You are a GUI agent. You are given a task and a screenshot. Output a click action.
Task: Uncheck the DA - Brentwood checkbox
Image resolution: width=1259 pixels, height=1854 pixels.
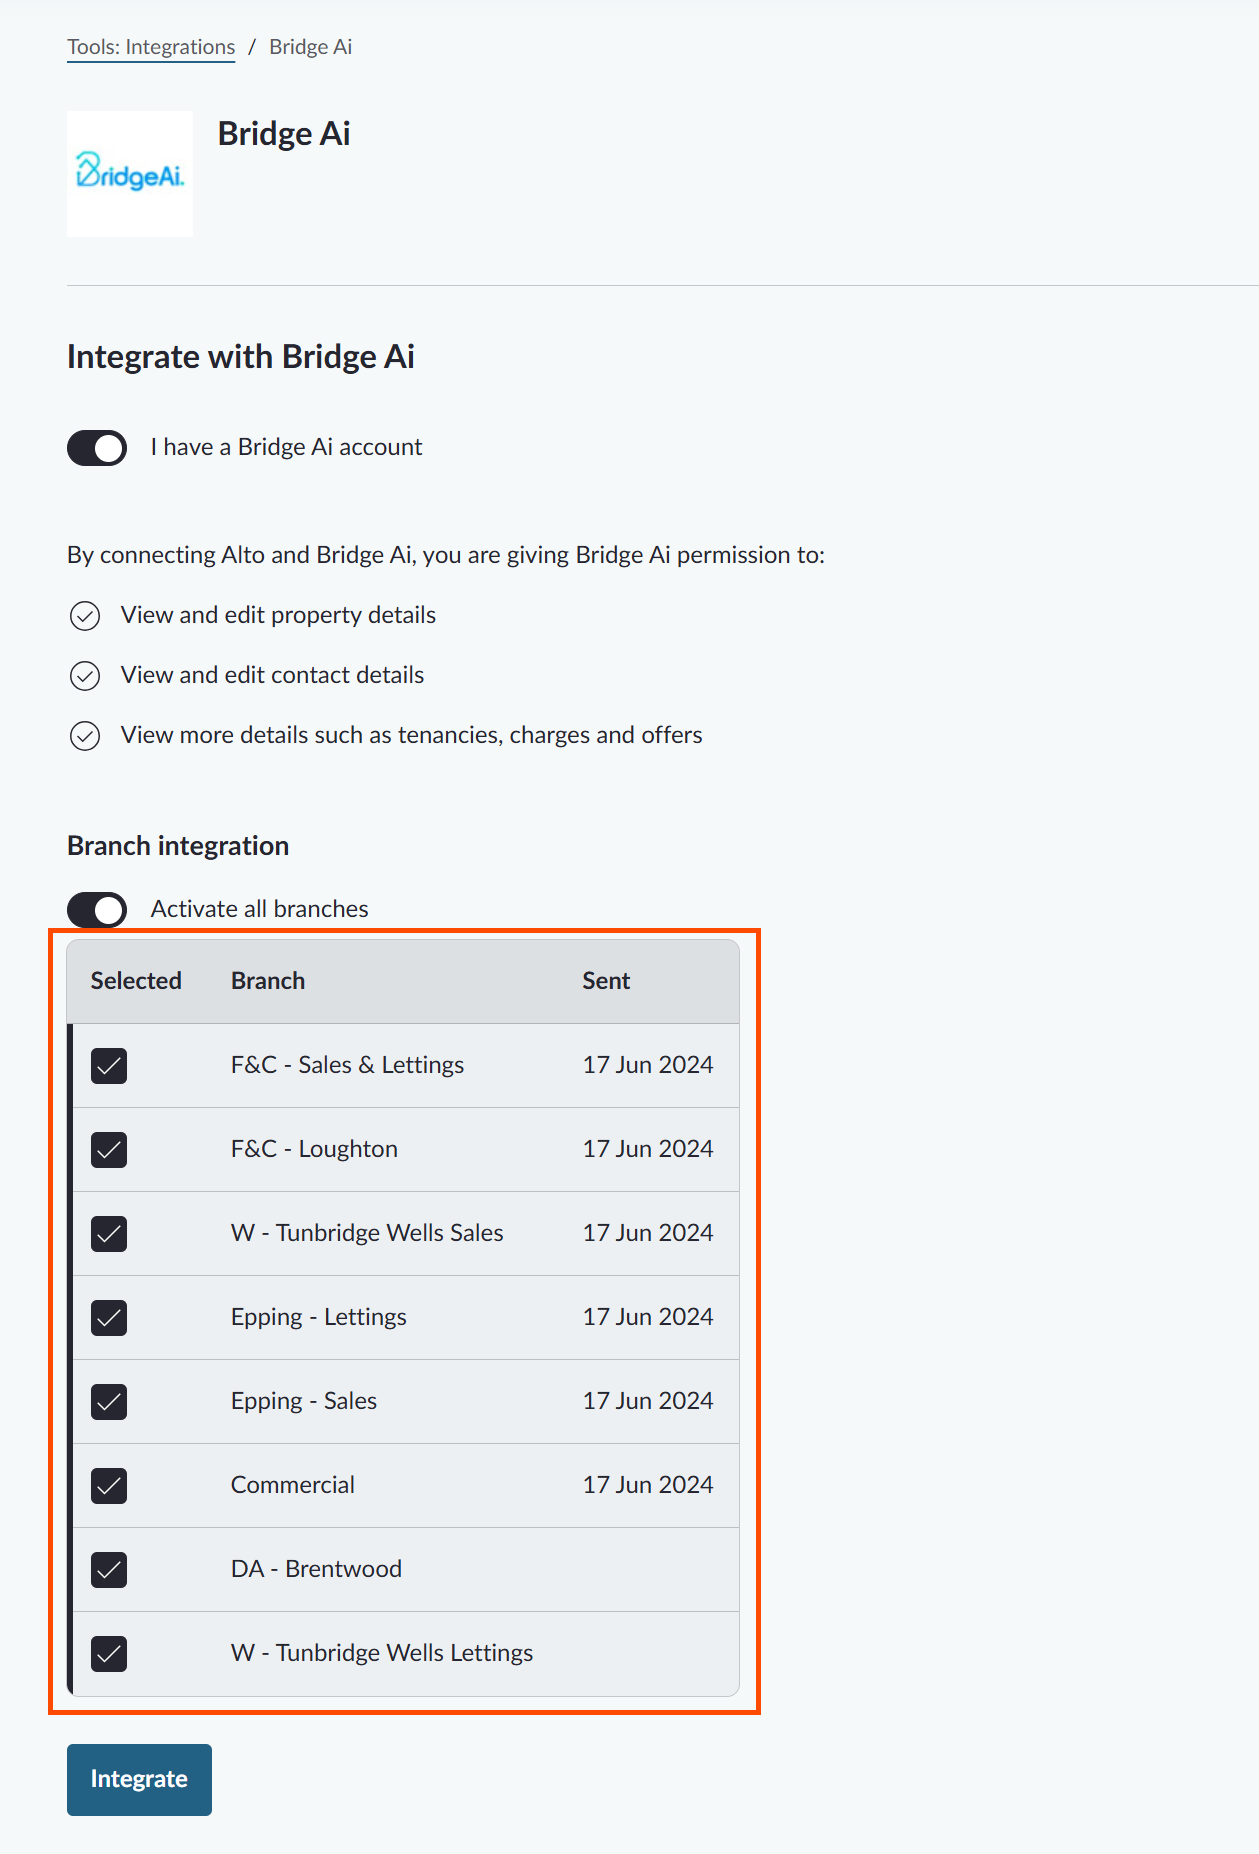tap(109, 1570)
